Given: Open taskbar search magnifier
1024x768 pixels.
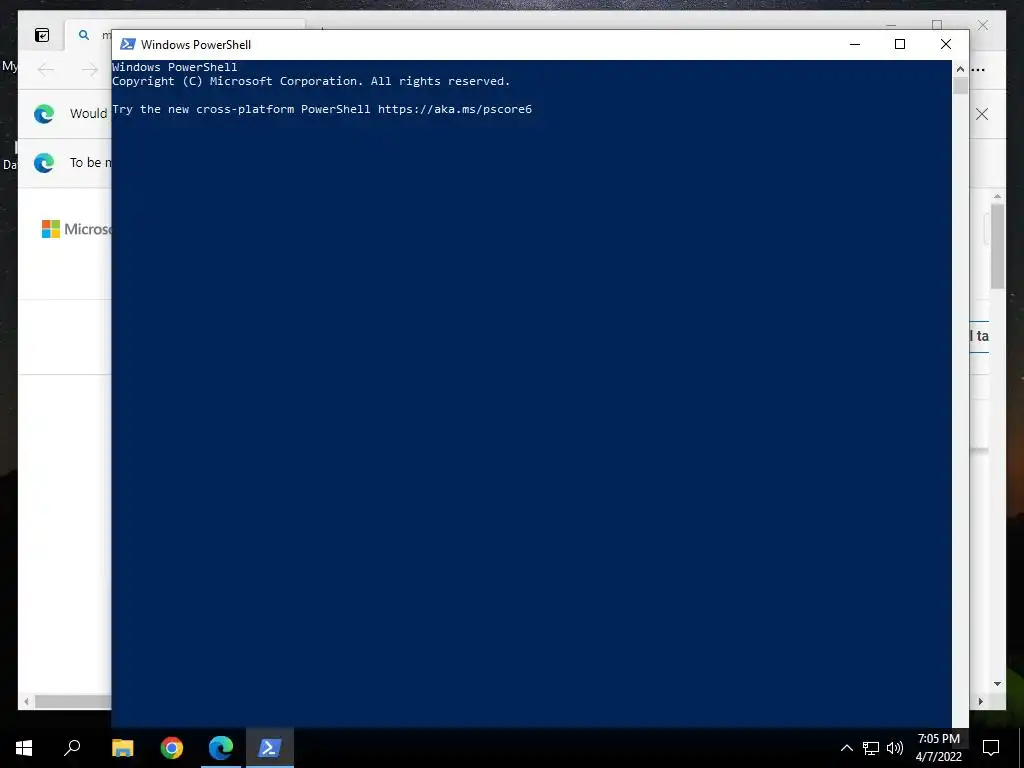Looking at the screenshot, I should 72,748.
